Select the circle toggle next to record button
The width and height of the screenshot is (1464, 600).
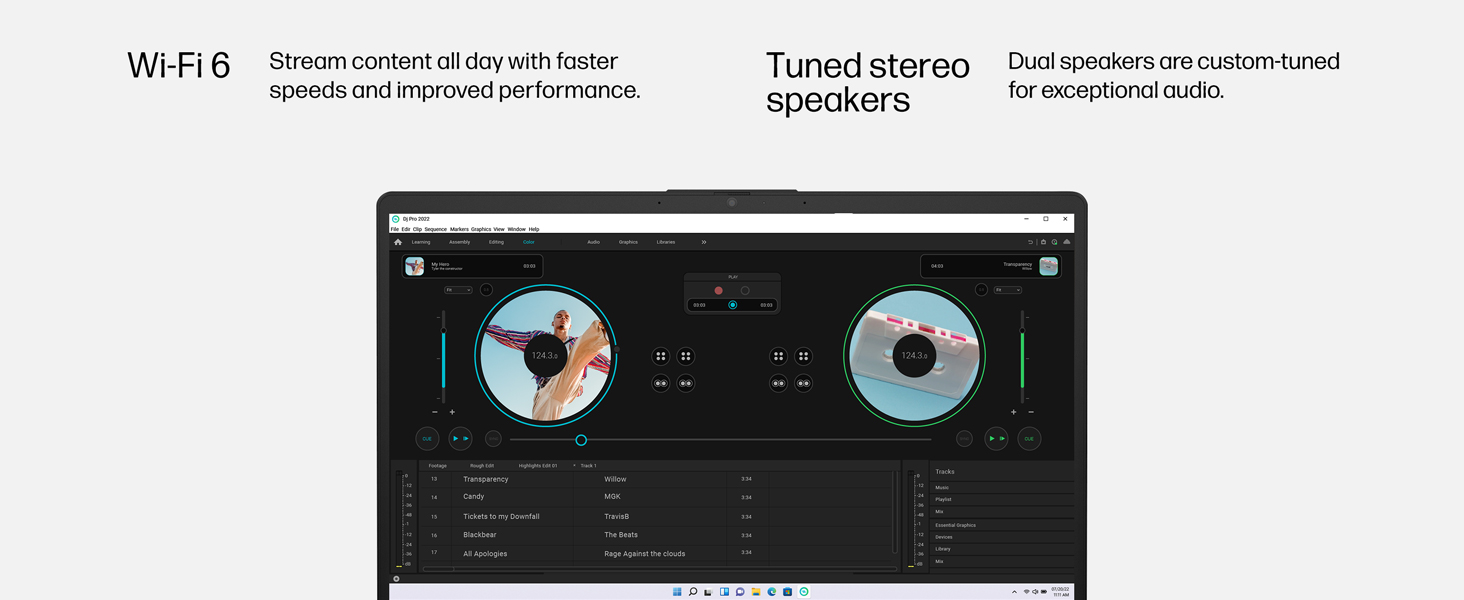[745, 290]
